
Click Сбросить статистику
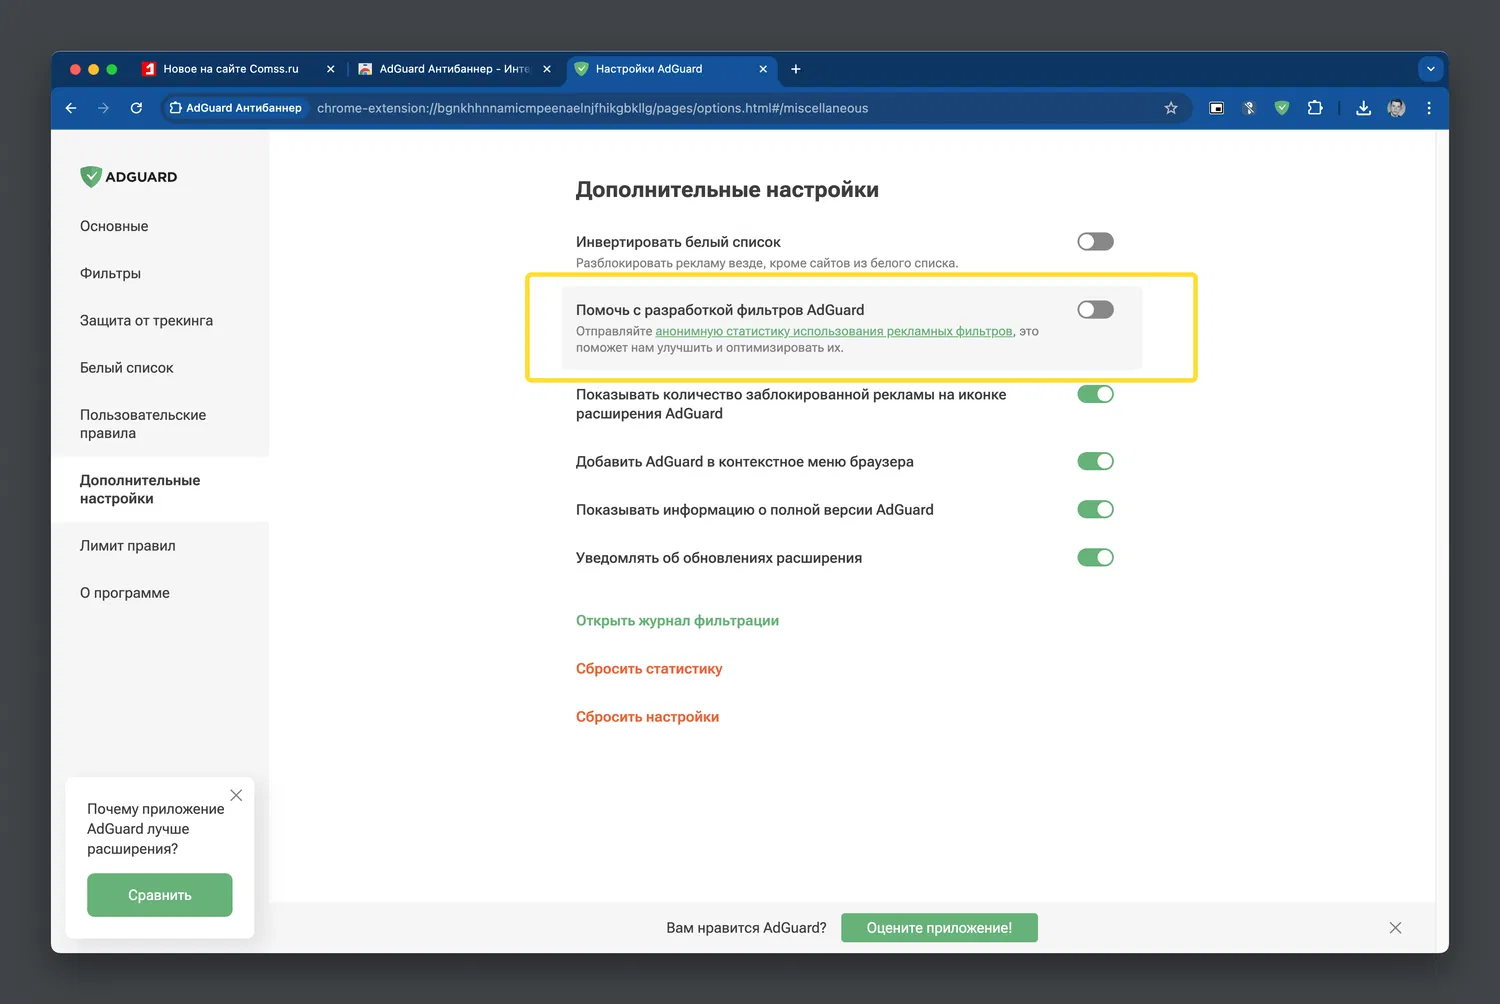(649, 668)
